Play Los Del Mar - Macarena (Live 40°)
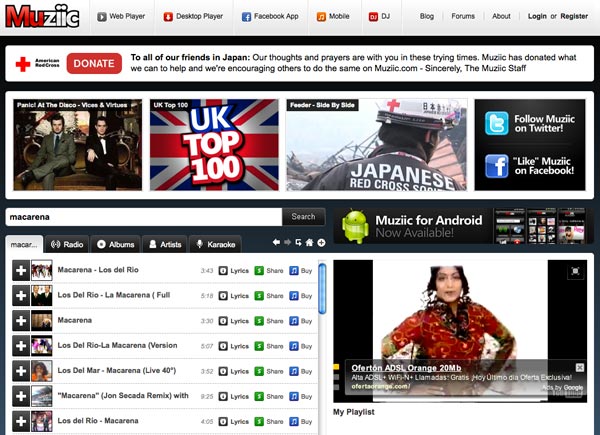The height and width of the screenshot is (435, 600). pos(117,370)
